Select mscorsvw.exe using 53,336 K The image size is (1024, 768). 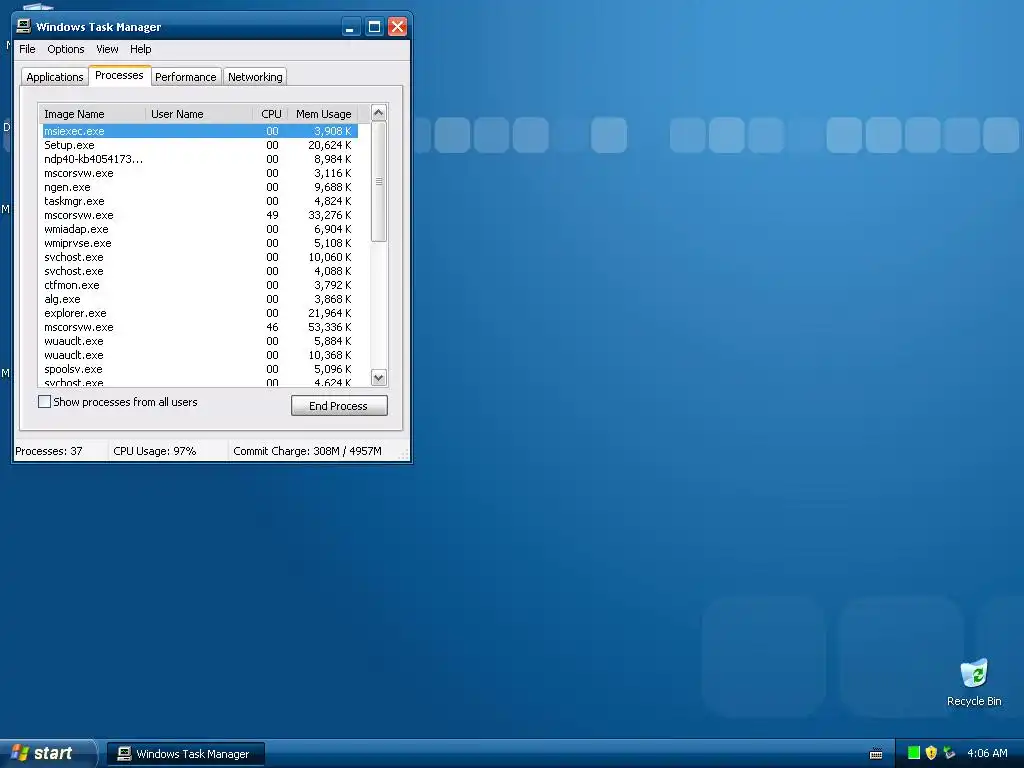[200, 327]
